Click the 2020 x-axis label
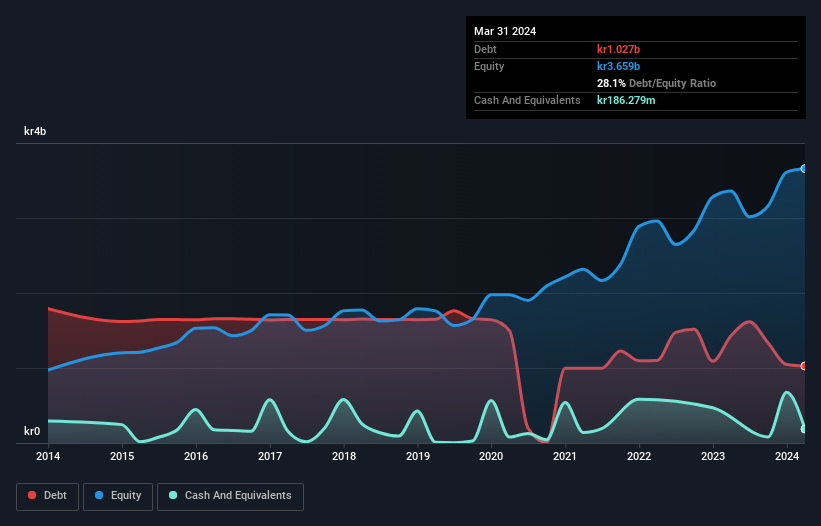The image size is (821, 526). 491,456
